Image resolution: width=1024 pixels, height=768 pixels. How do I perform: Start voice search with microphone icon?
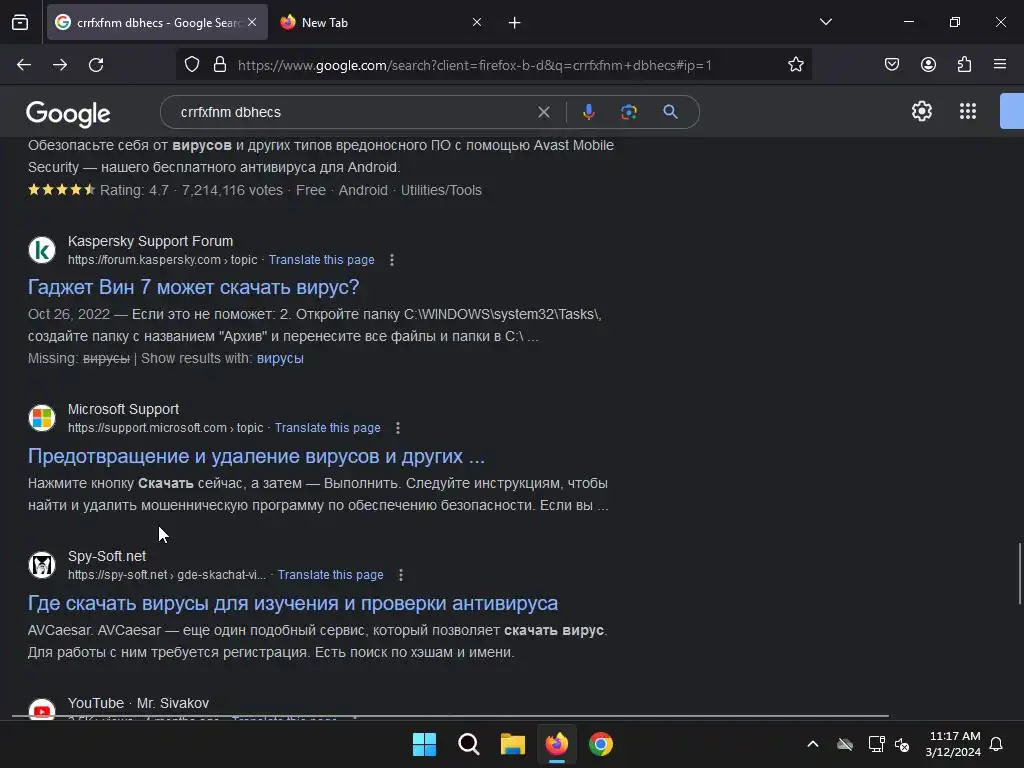tap(588, 112)
